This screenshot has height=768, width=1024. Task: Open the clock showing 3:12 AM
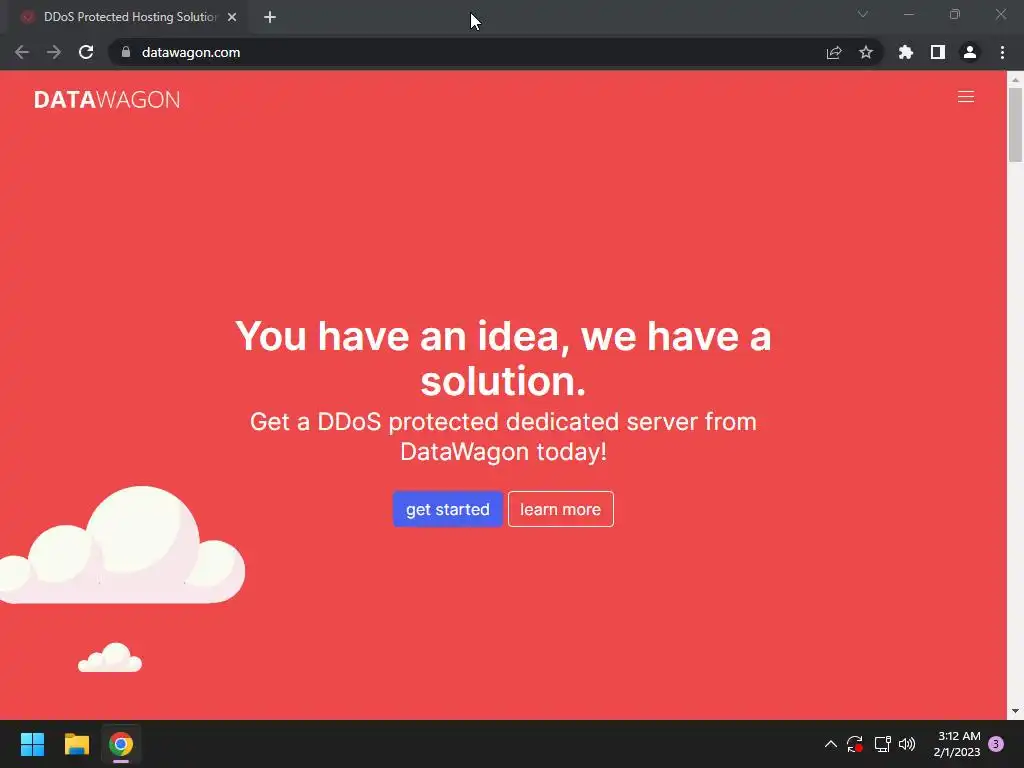click(957, 744)
